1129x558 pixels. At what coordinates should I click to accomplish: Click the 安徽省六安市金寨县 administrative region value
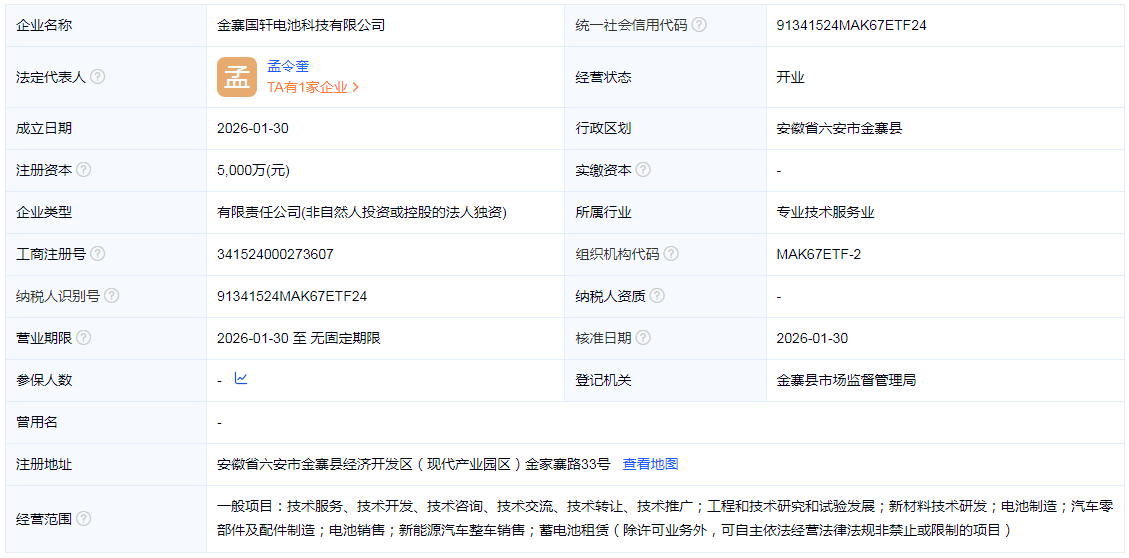click(839, 128)
